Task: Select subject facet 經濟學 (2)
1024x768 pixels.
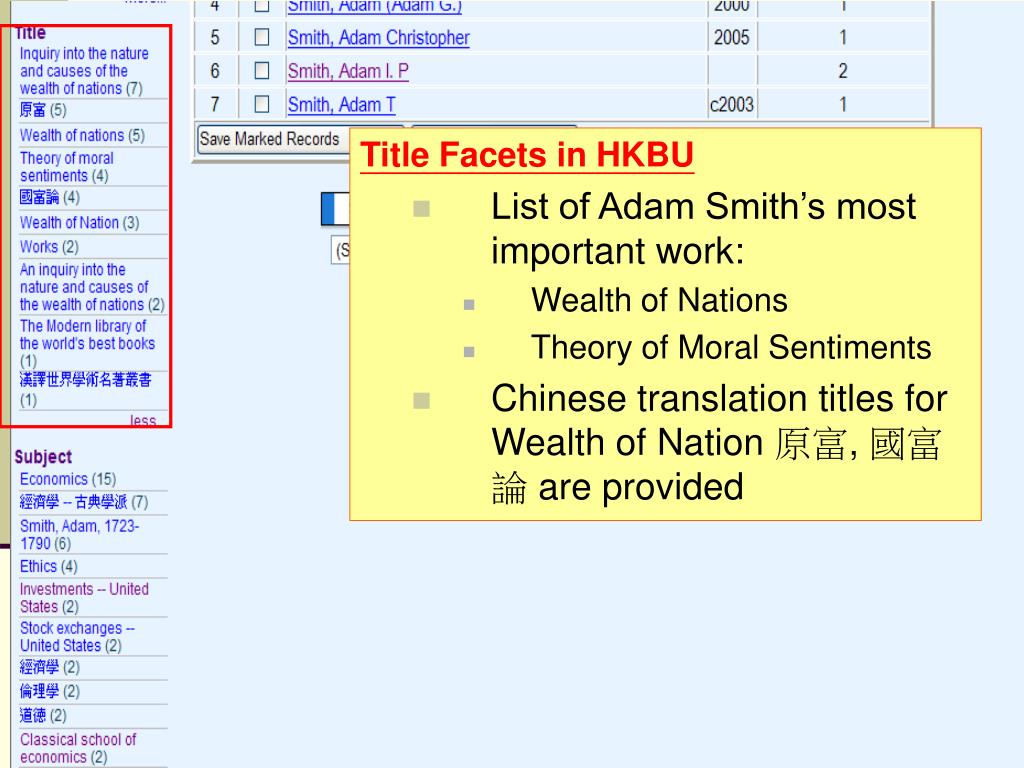Action: [x=50, y=667]
